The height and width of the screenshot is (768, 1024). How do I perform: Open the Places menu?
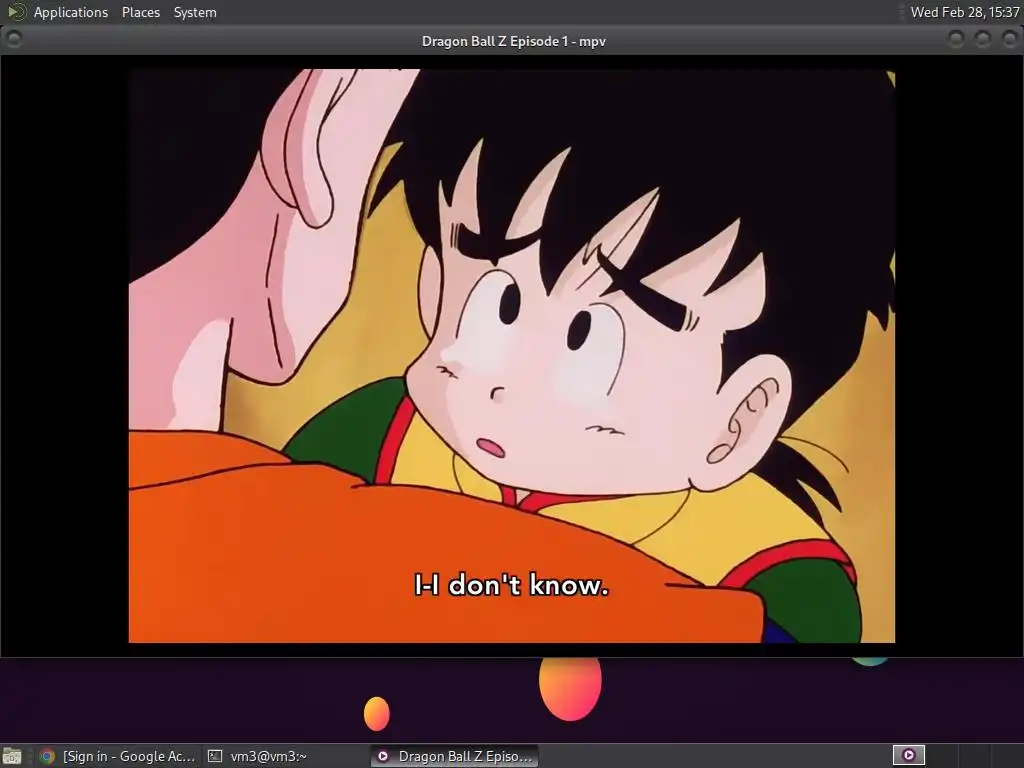[140, 12]
